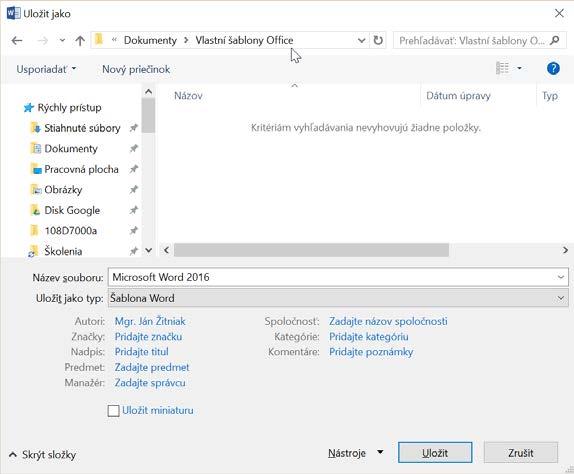Click the sidebar vertical scrollbar thumb
Screen dimensions: 574x474
[148, 116]
